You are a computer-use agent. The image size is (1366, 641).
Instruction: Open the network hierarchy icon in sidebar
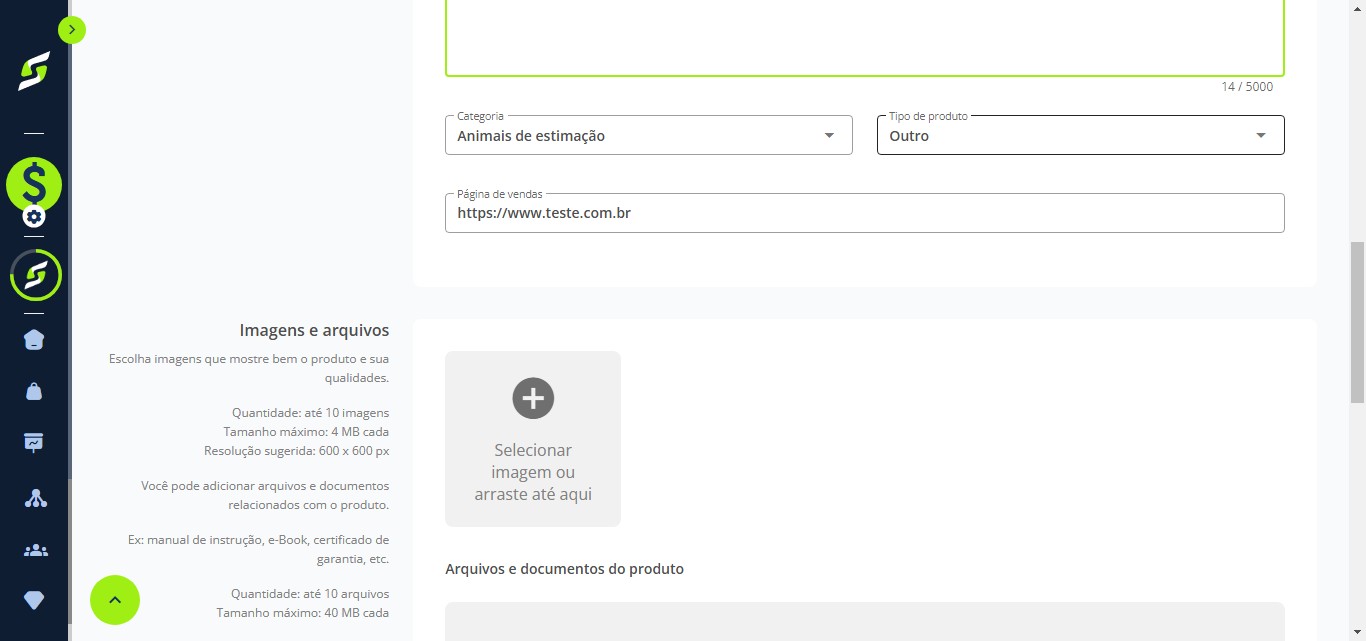(35, 497)
